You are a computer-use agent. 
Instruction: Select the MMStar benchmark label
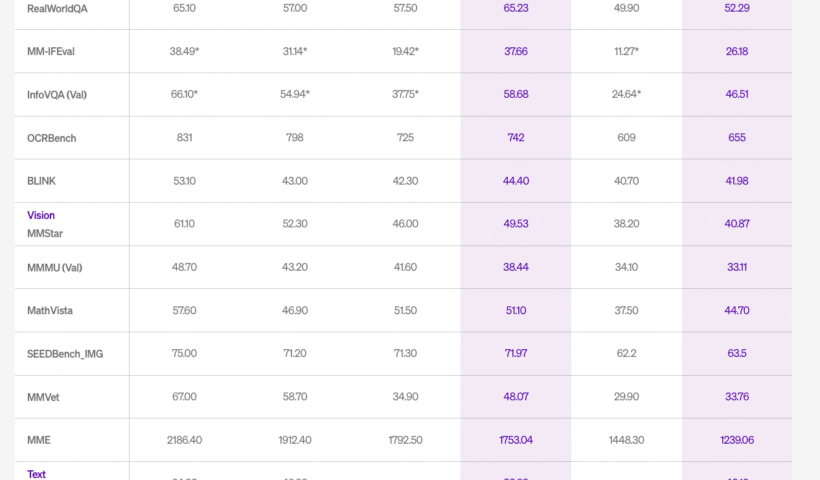point(44,233)
